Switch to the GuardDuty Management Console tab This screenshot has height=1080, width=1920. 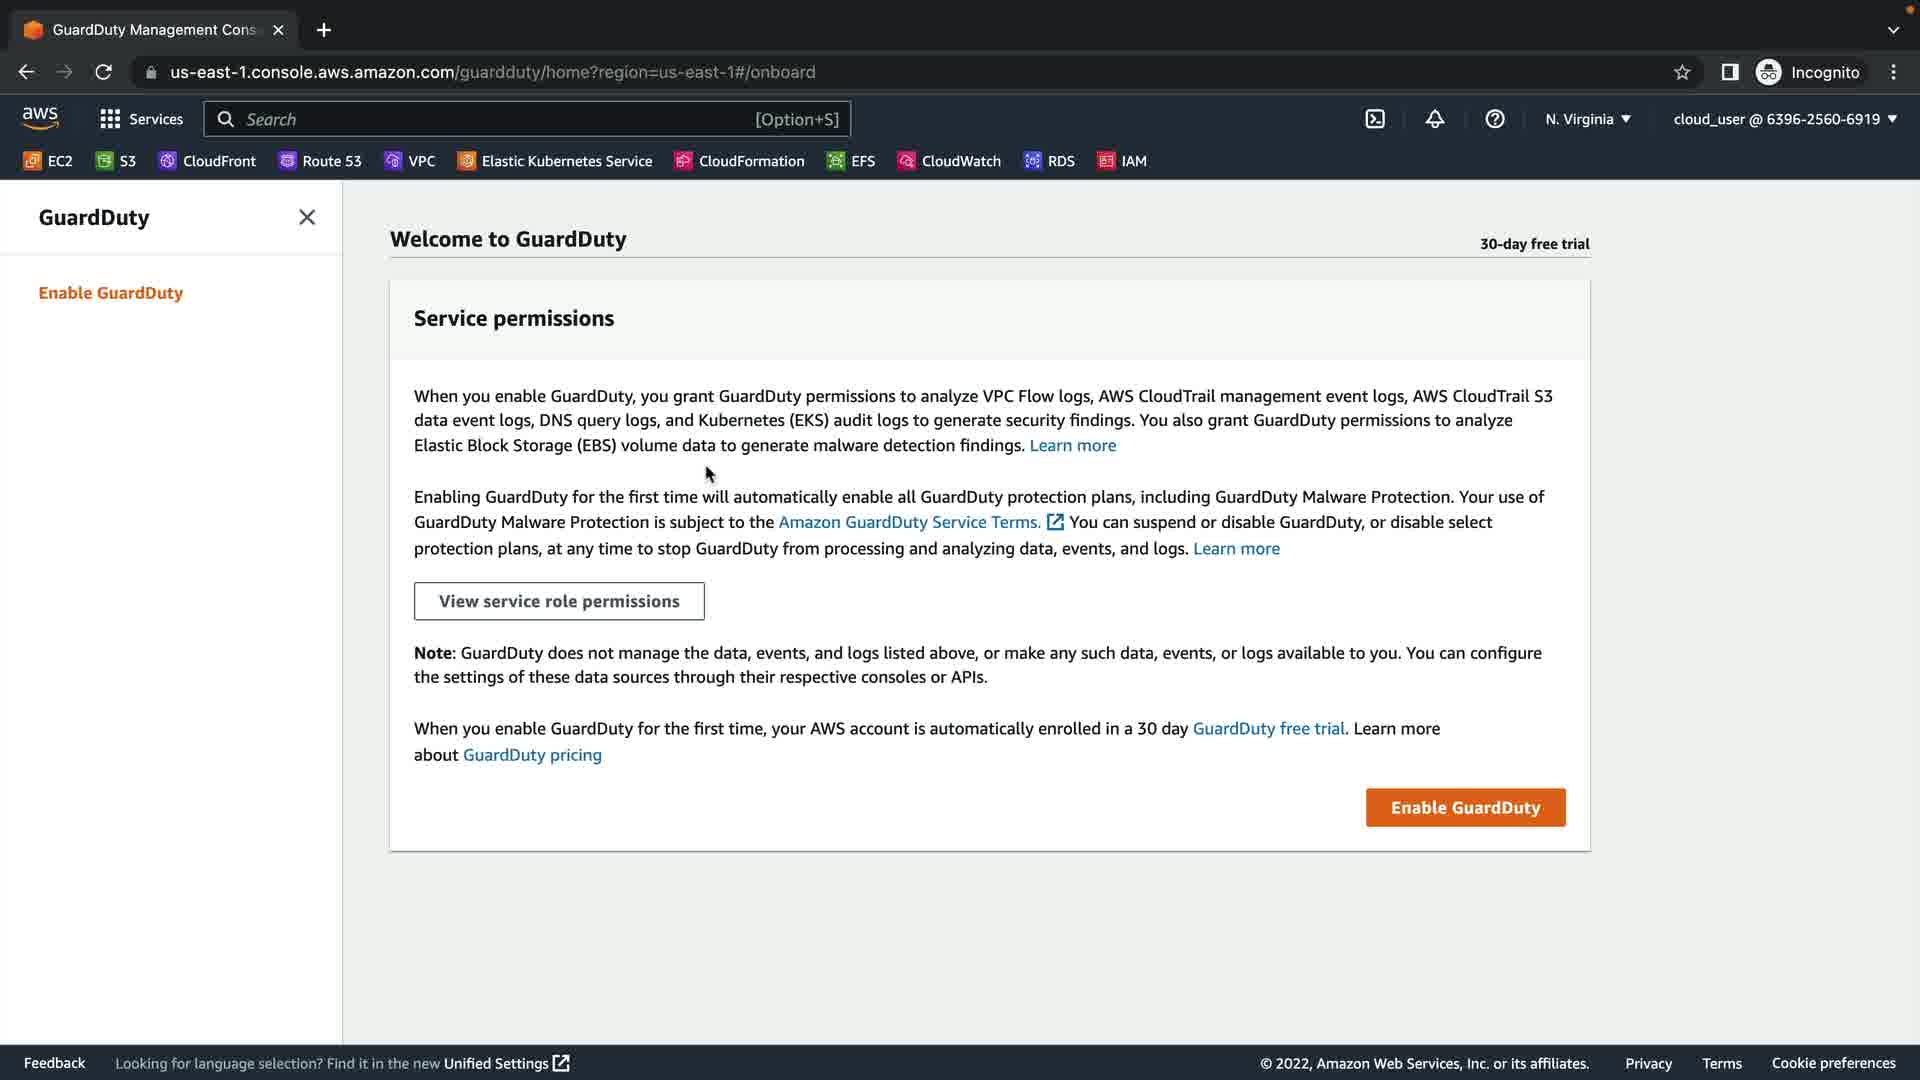tap(150, 30)
